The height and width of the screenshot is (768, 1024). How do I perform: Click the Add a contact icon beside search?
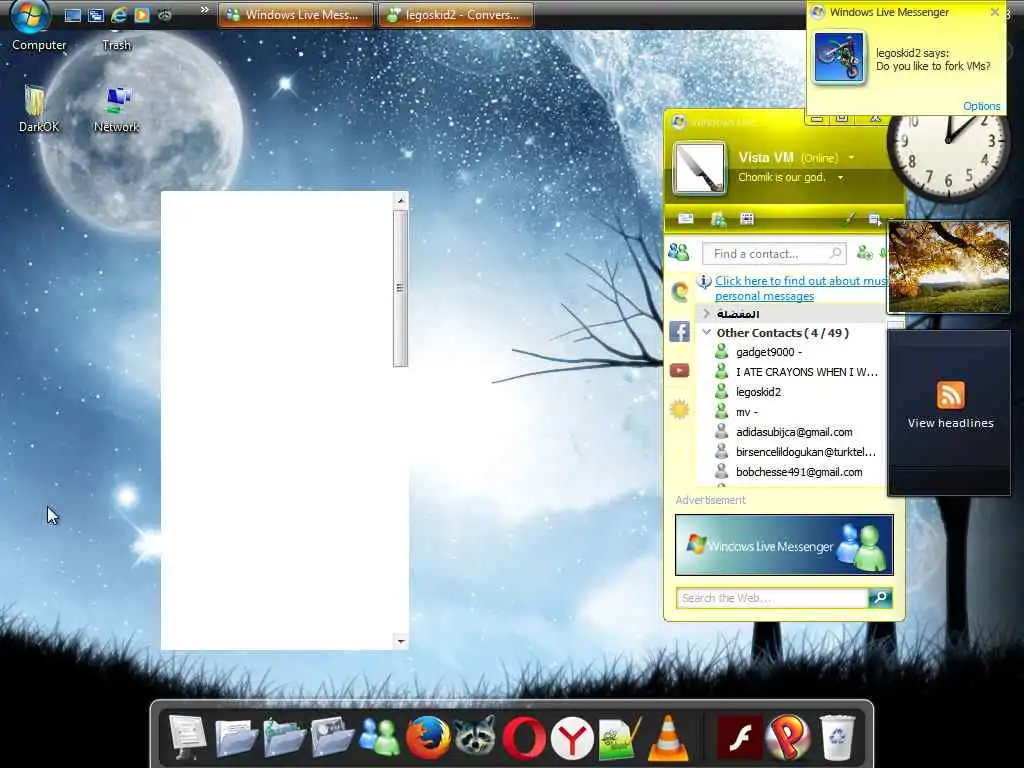point(864,253)
